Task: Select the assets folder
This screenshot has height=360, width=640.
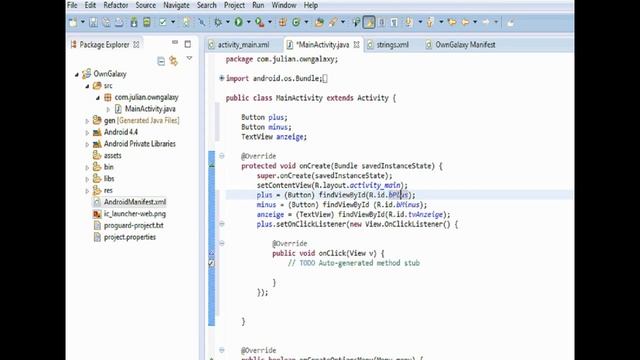Action: (x=113, y=156)
